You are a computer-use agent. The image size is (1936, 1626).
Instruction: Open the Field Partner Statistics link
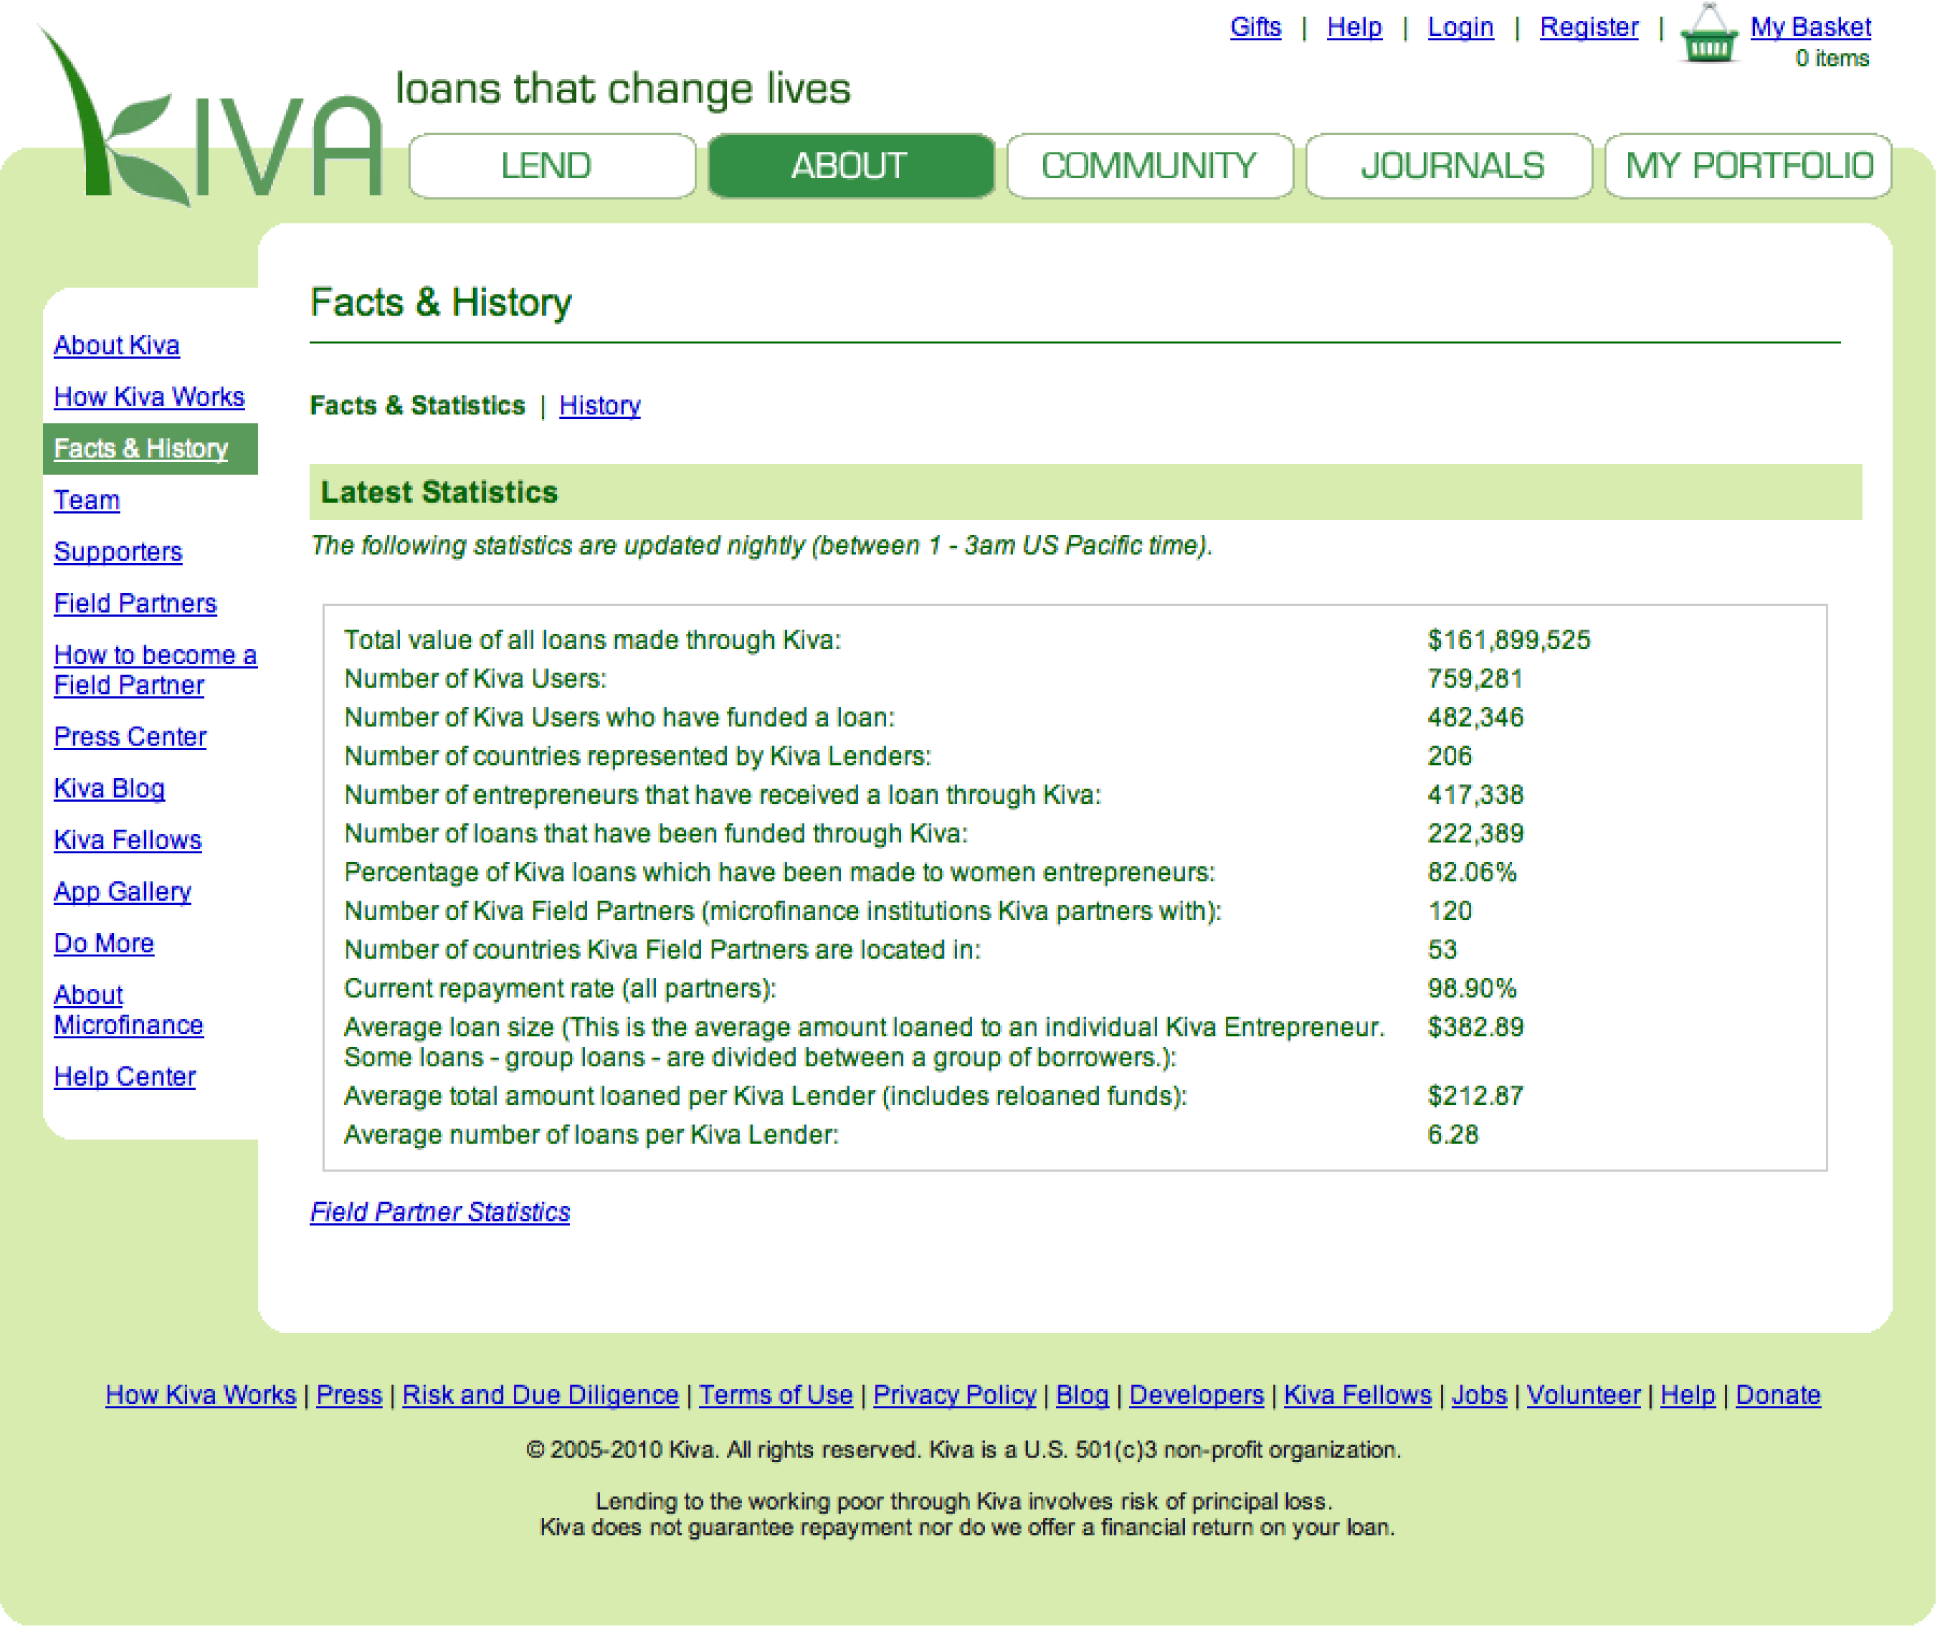pyautogui.click(x=440, y=1212)
